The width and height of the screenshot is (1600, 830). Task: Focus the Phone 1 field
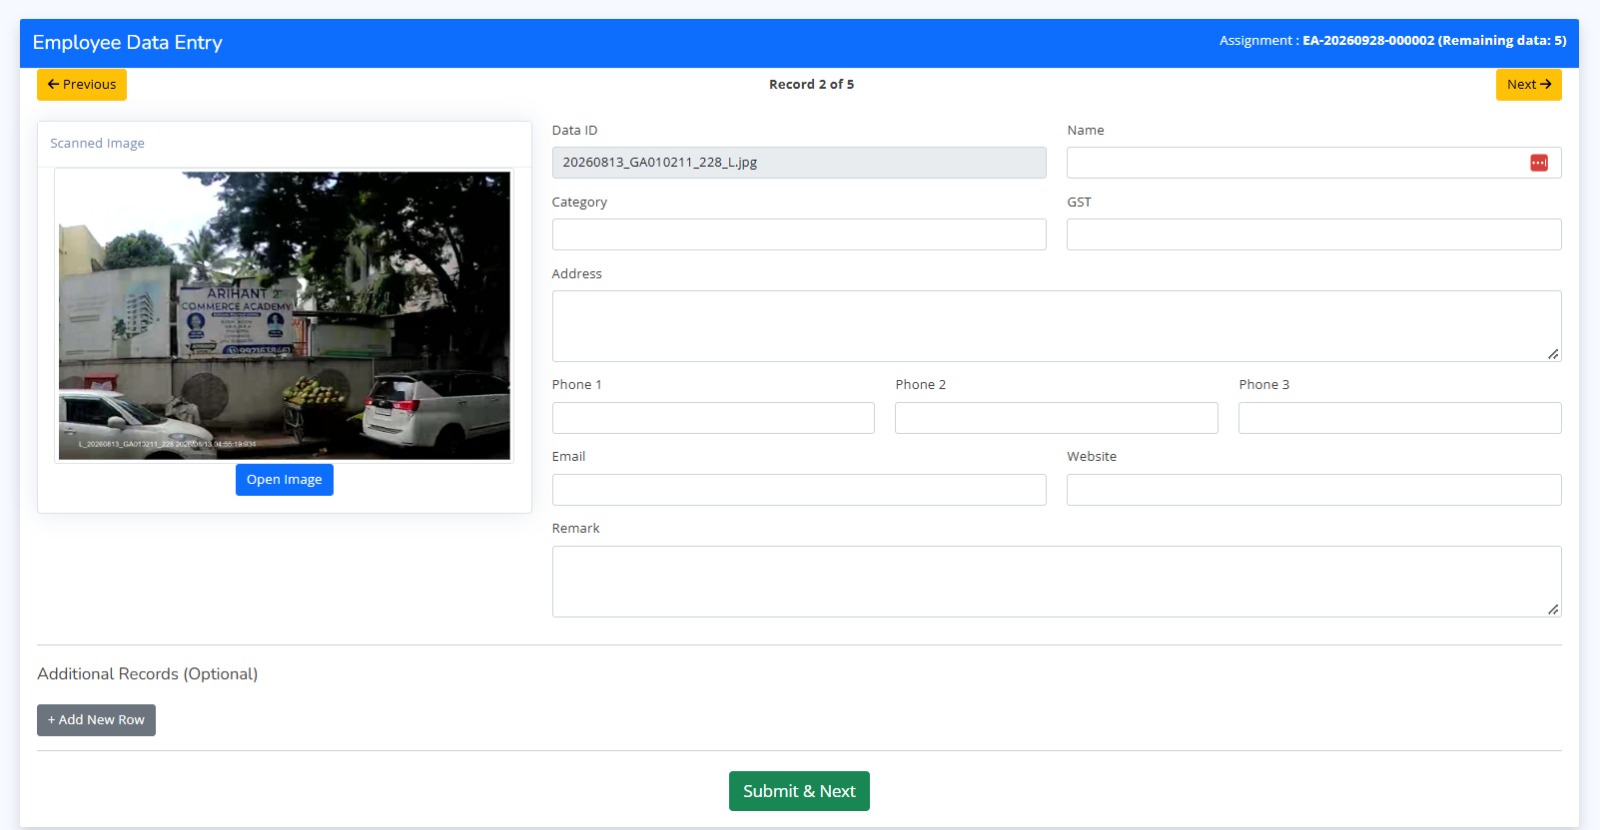click(x=713, y=418)
